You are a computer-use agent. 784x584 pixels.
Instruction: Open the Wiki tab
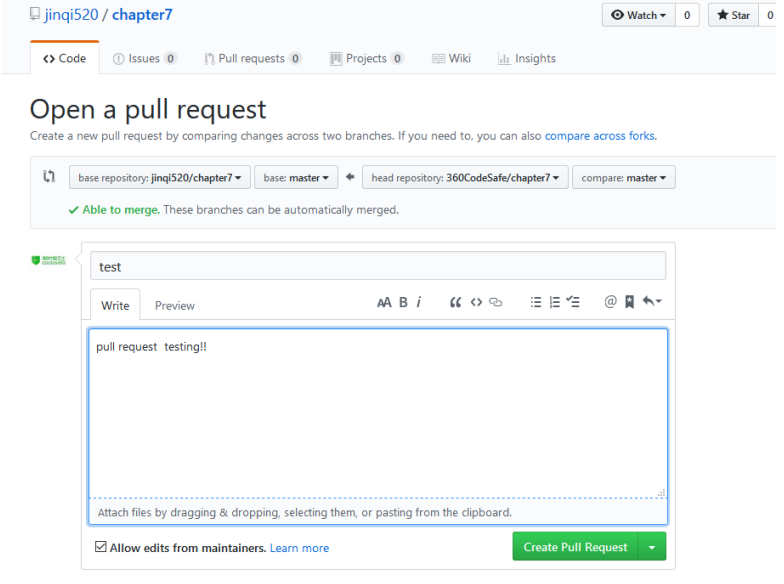451,58
